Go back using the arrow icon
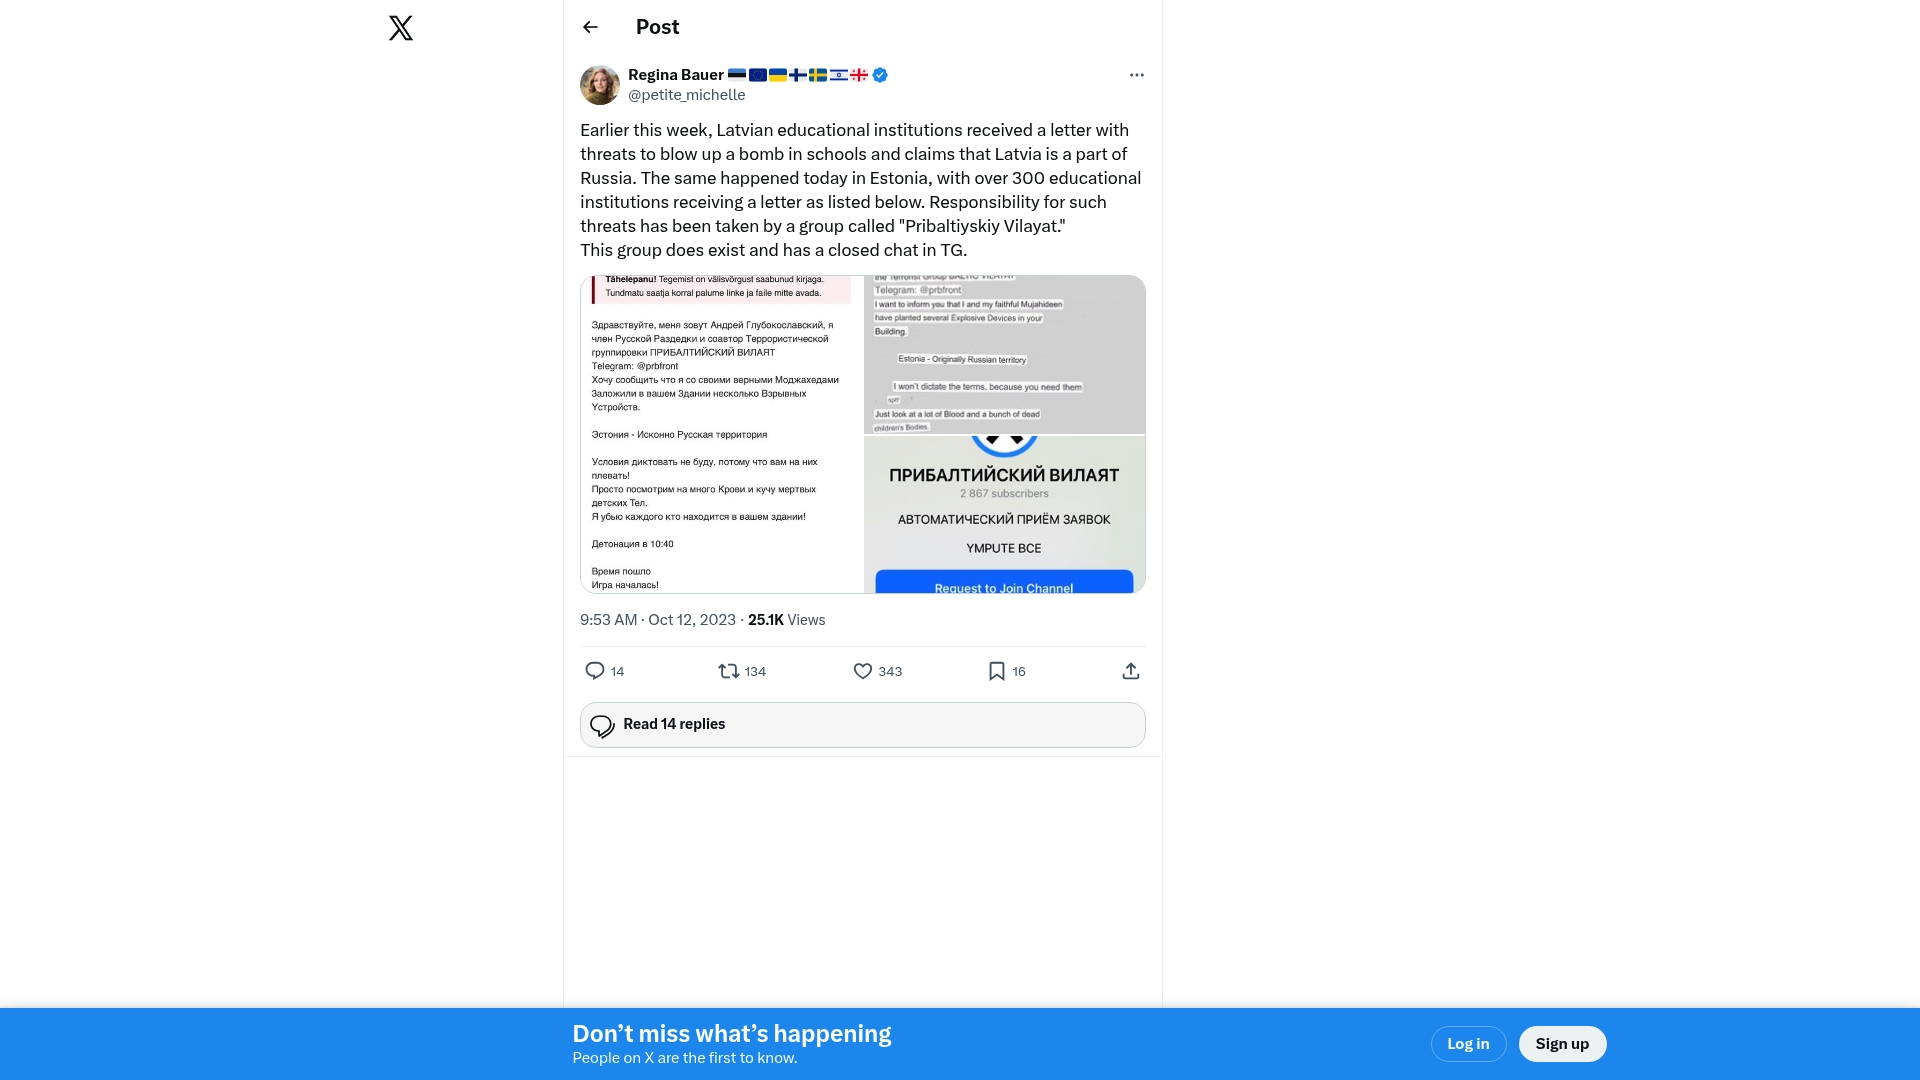The height and width of the screenshot is (1080, 1920). tap(590, 27)
